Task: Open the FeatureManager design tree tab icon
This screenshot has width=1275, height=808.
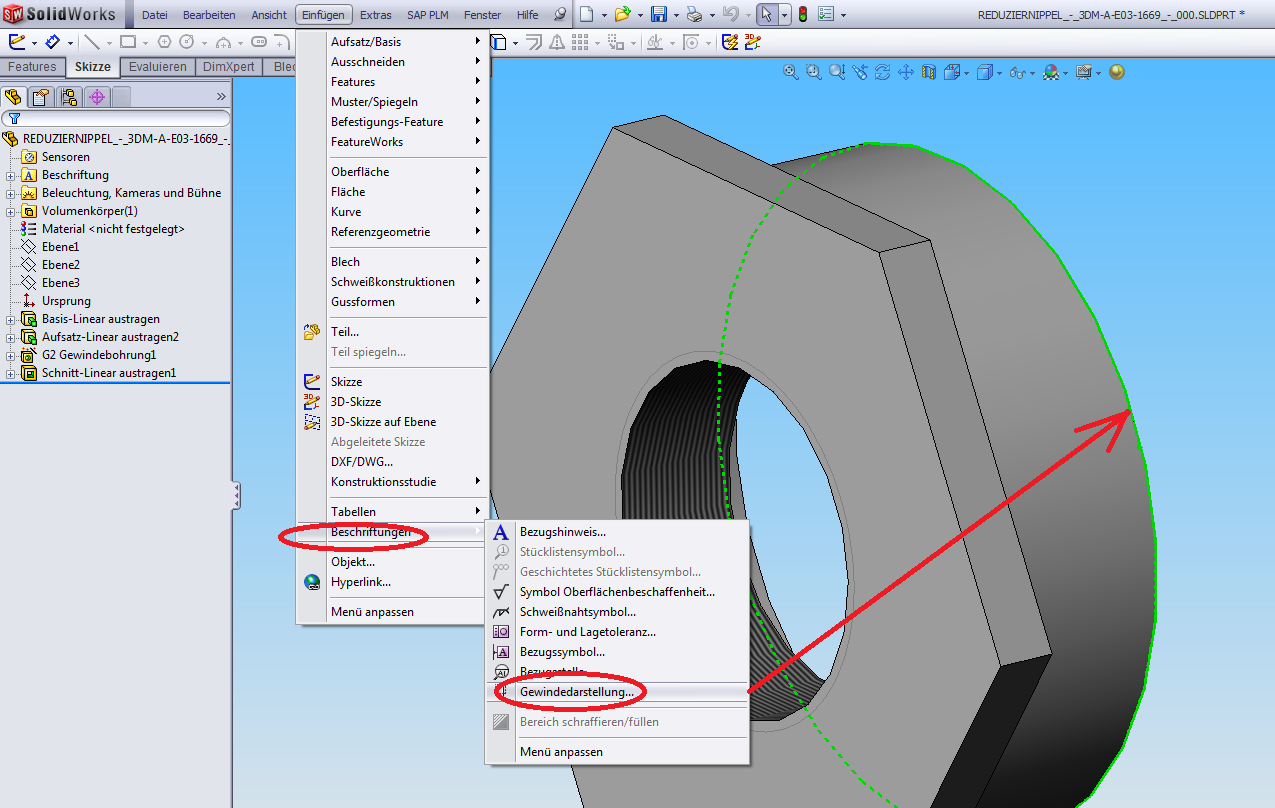Action: 13,97
